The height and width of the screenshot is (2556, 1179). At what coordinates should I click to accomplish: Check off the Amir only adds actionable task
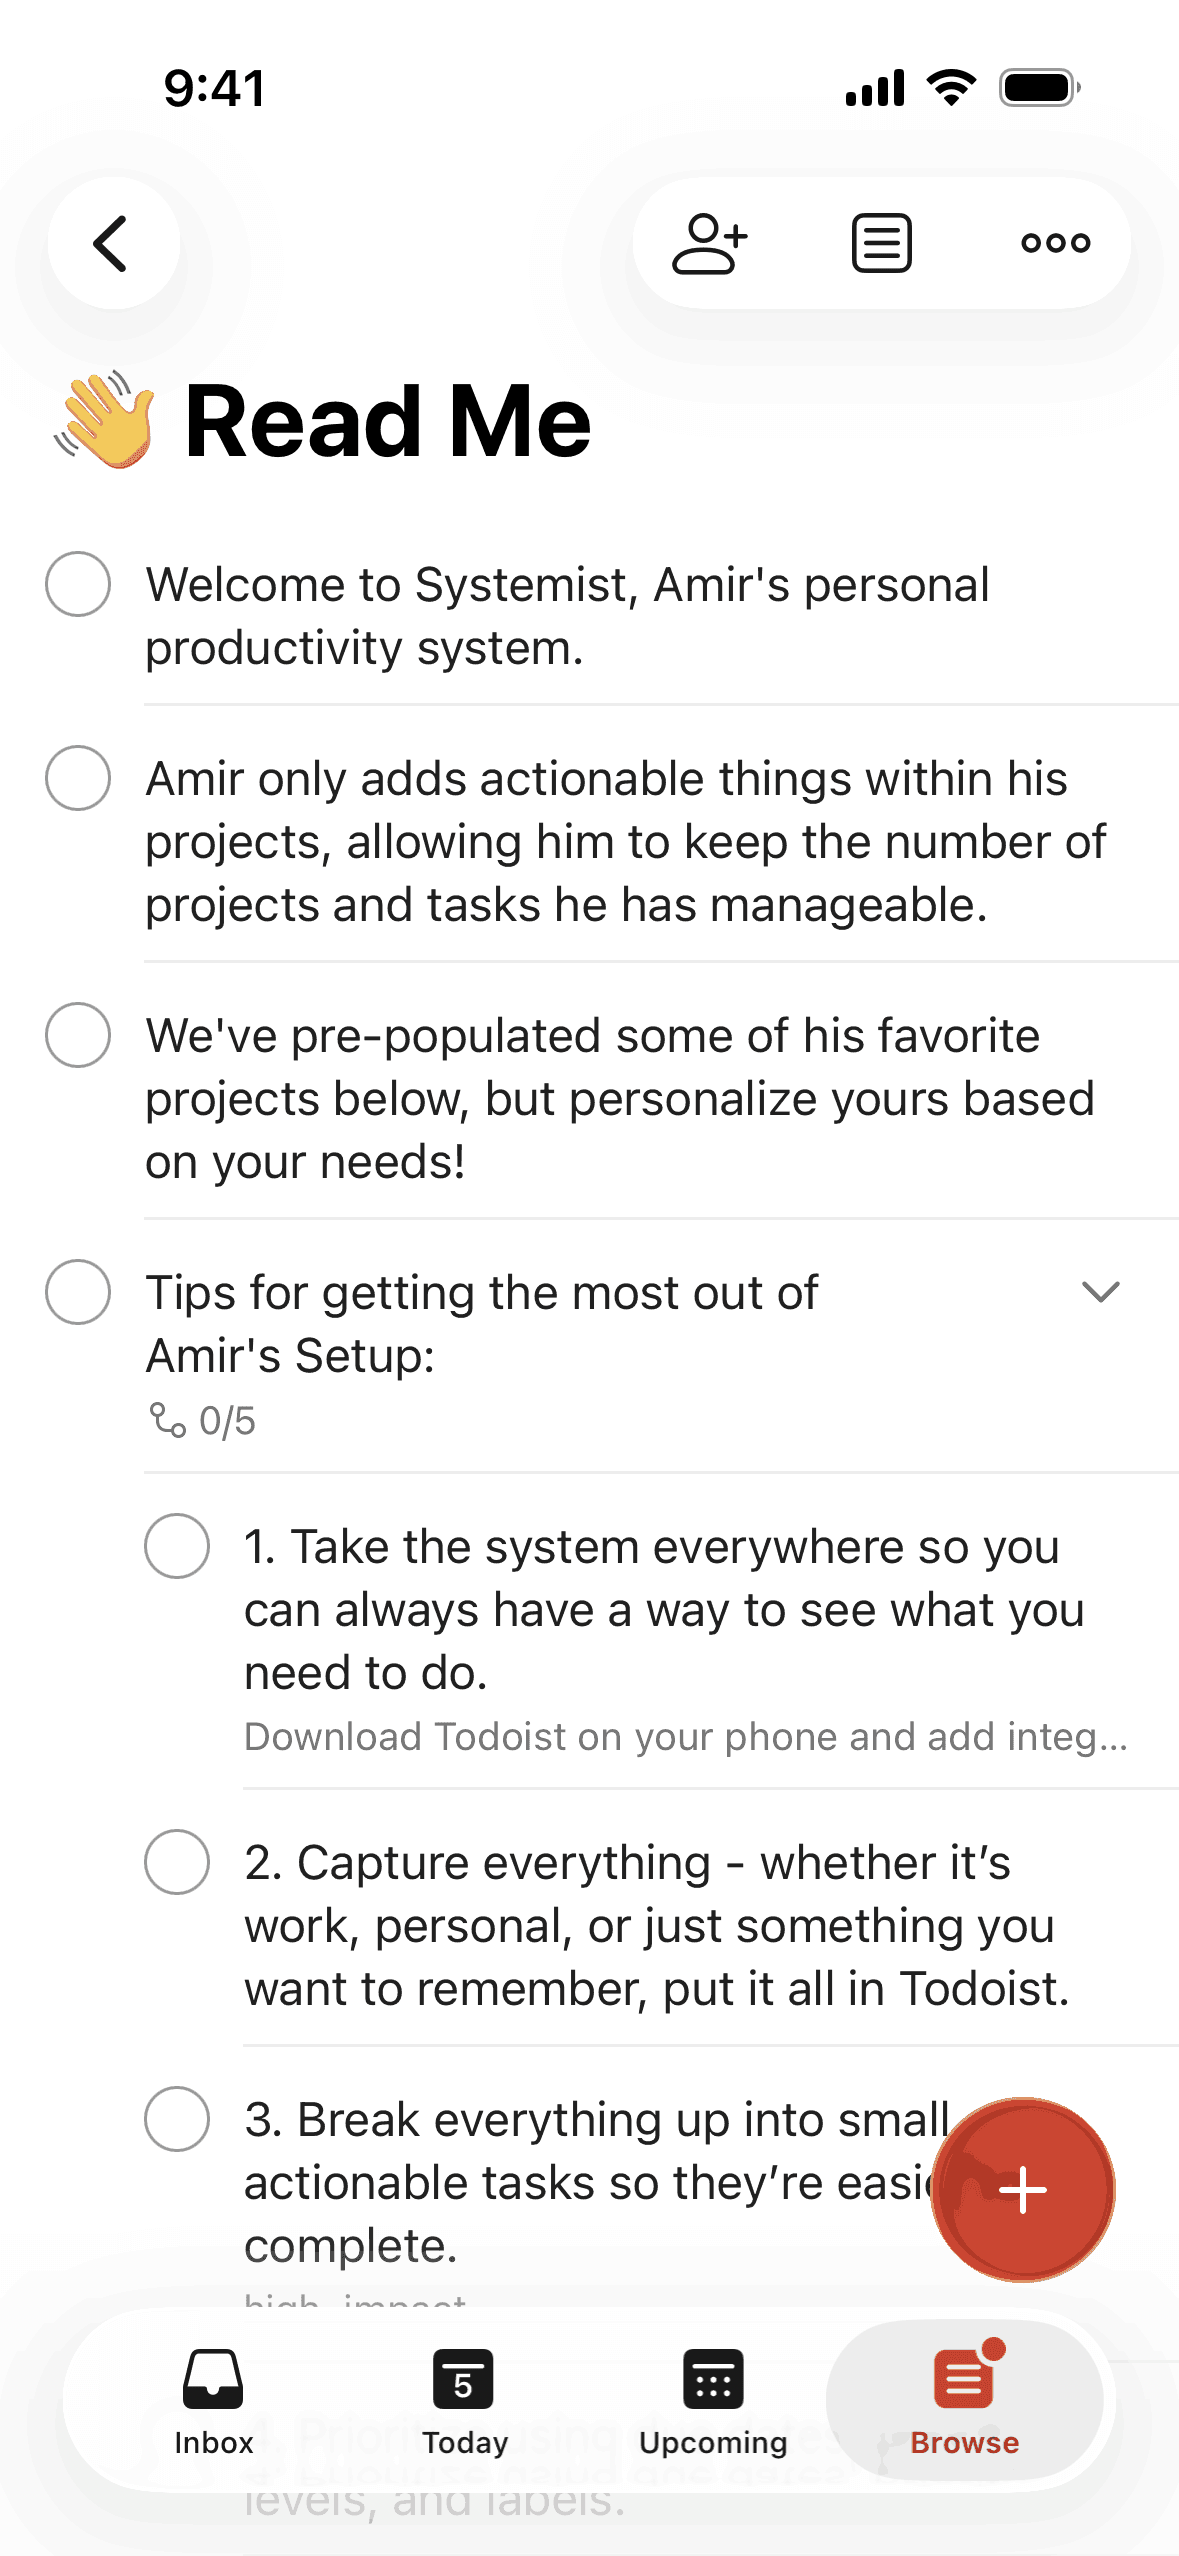coord(78,778)
